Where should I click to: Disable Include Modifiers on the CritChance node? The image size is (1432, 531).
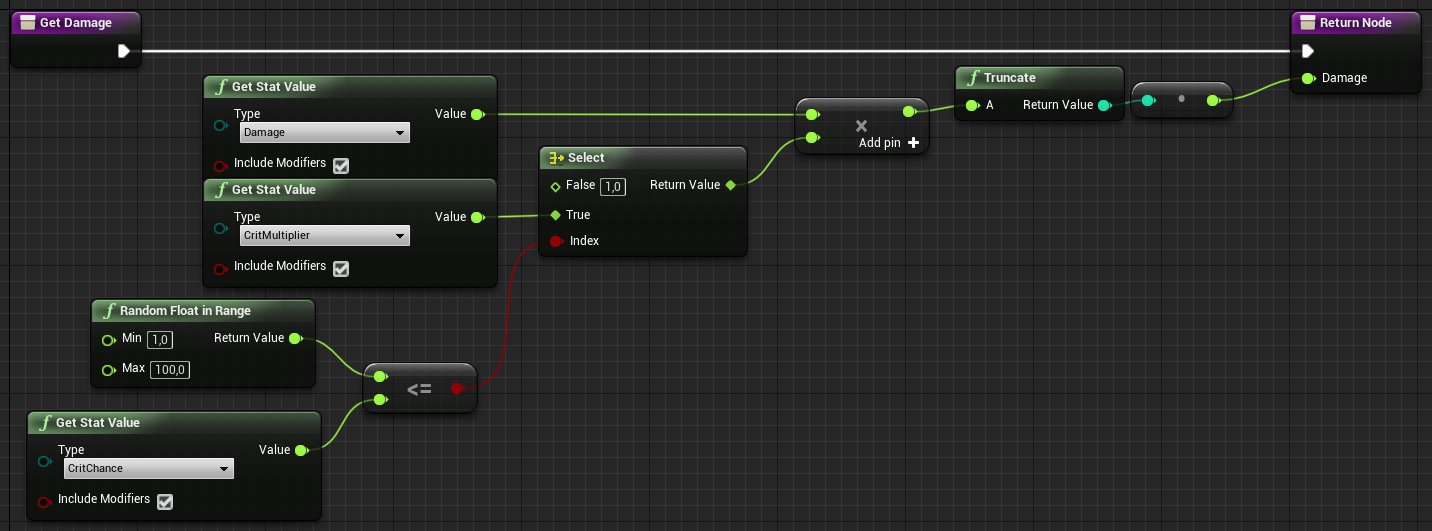tap(165, 501)
